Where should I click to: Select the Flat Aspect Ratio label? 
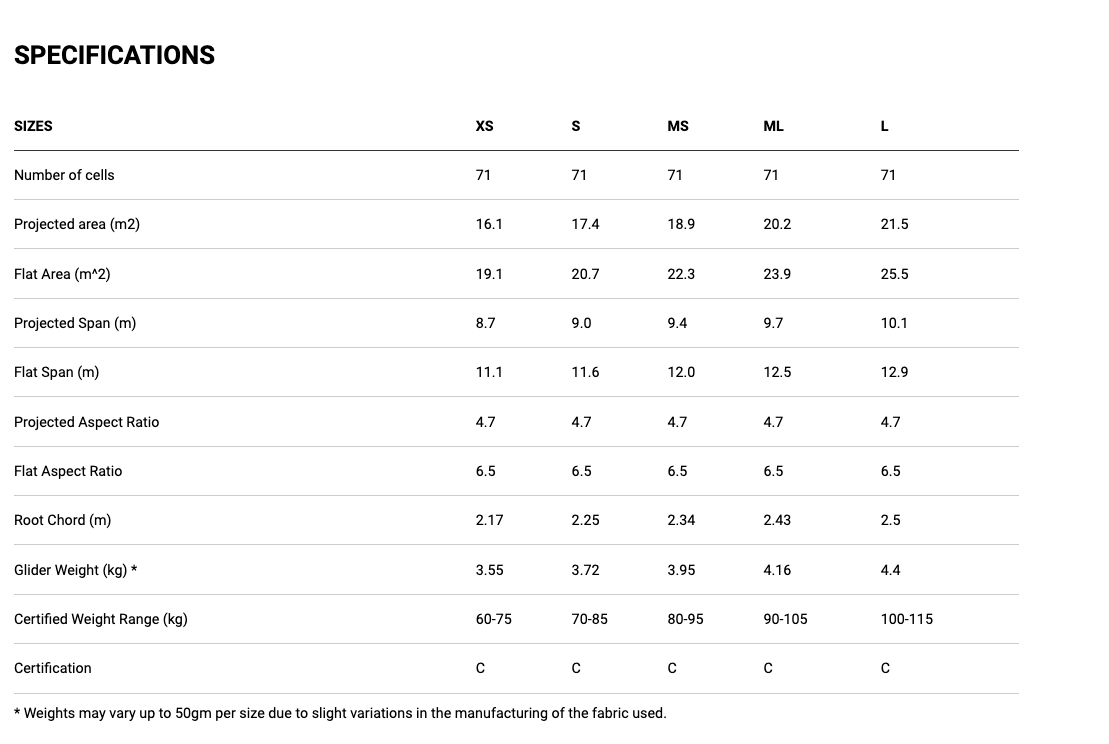click(68, 471)
